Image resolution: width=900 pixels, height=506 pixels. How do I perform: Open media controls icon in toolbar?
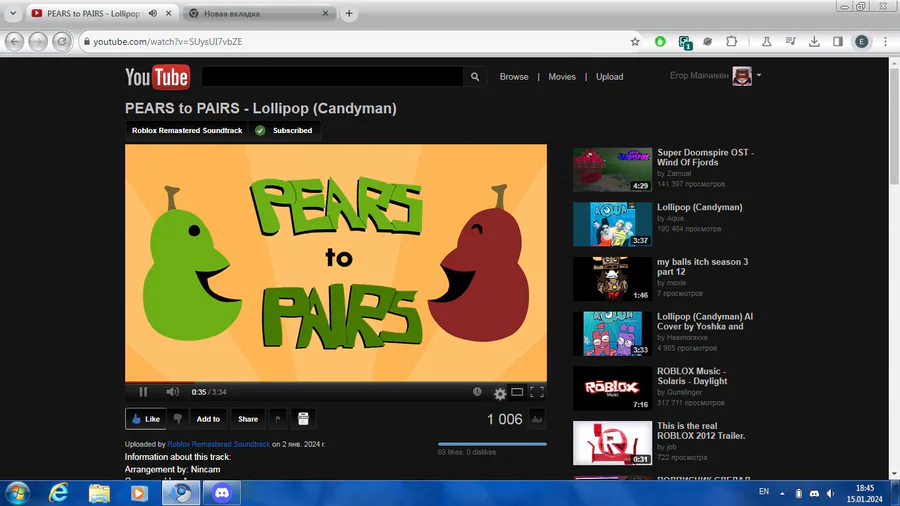click(790, 41)
